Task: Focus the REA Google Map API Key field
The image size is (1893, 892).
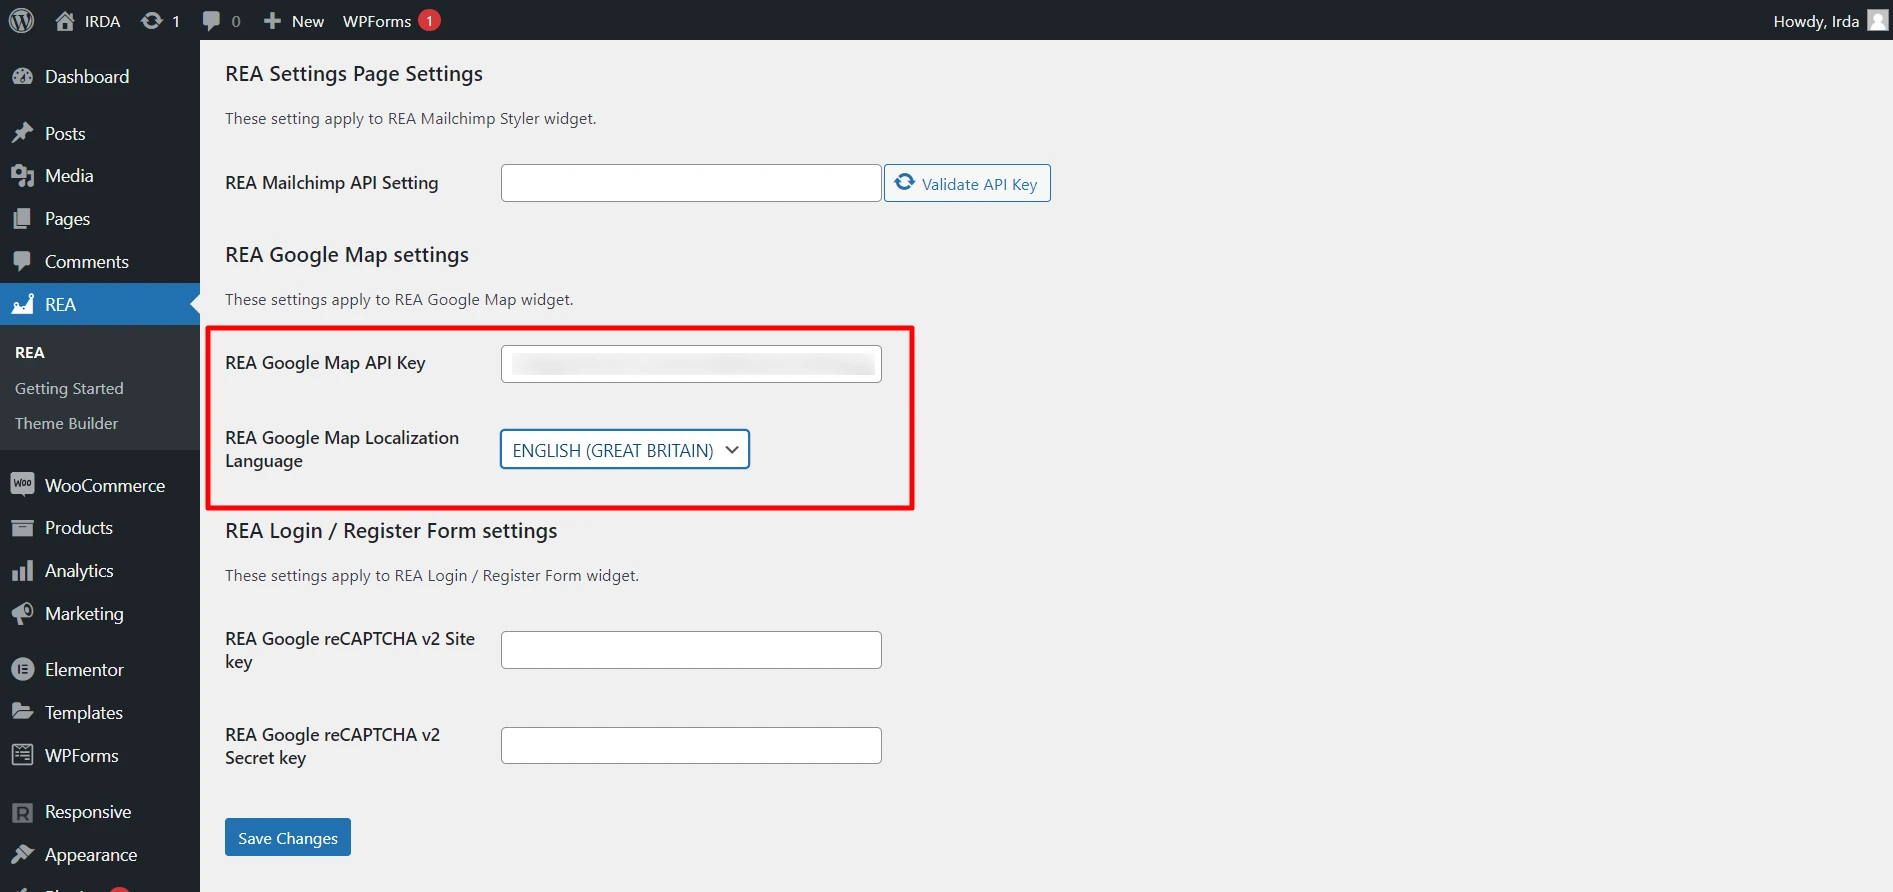Action: click(691, 364)
